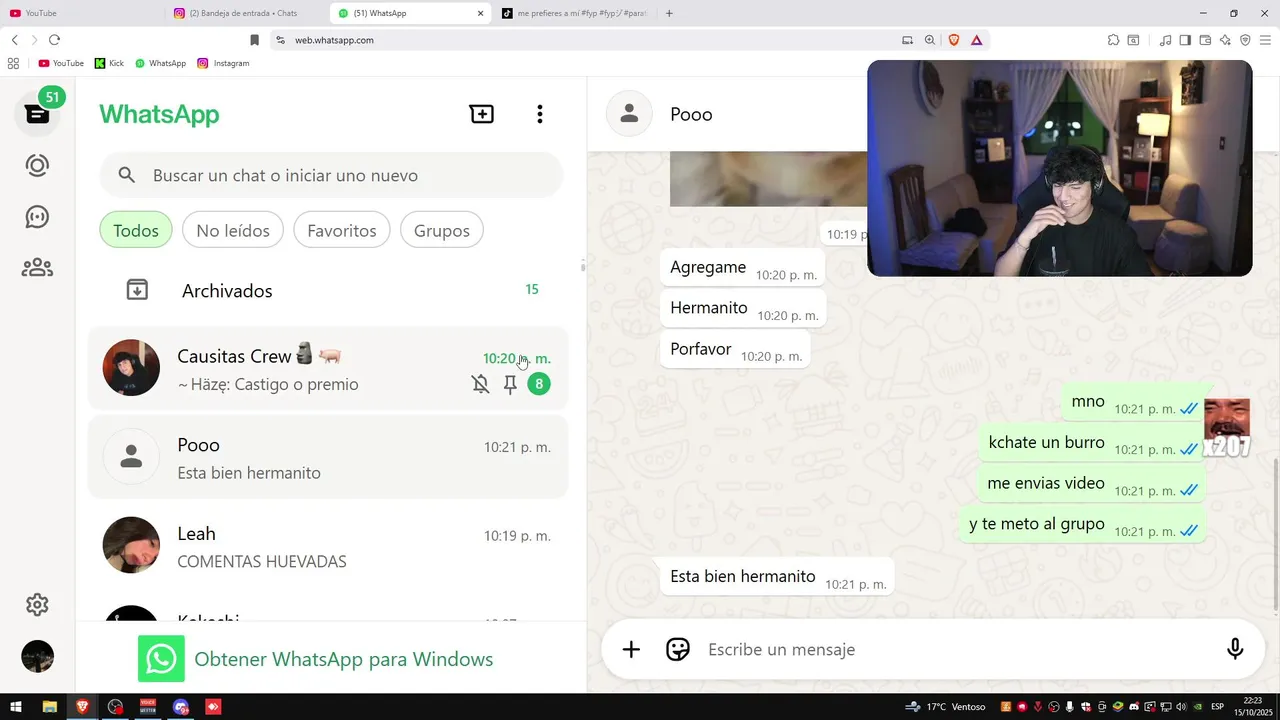
Task: Open the Instagram bookmark
Action: pyautogui.click(x=223, y=63)
